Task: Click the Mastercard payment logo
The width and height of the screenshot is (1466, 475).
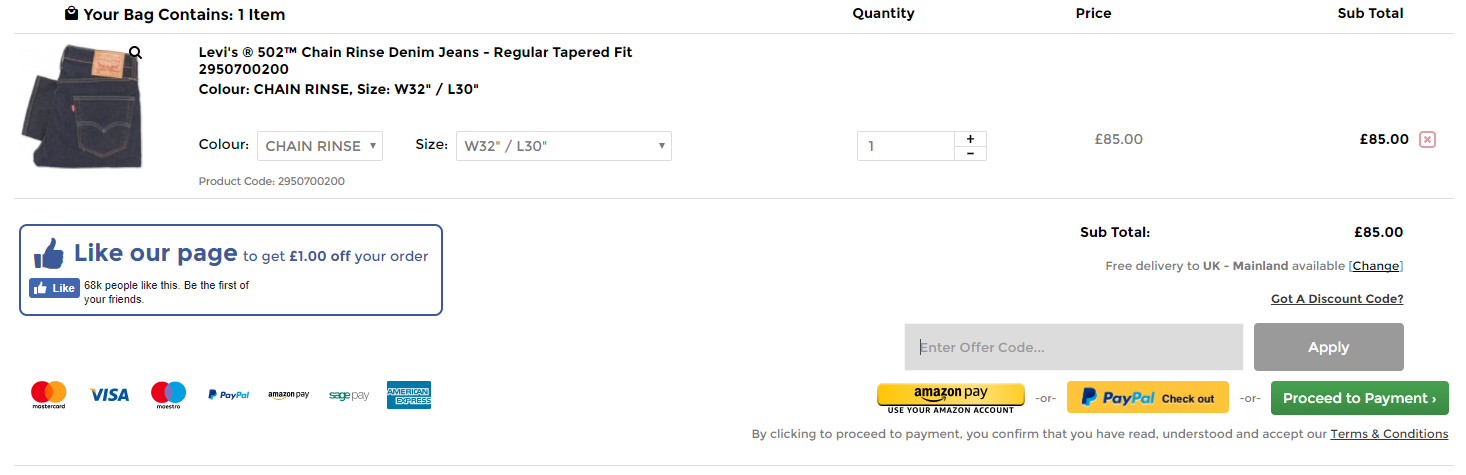Action: [x=48, y=395]
